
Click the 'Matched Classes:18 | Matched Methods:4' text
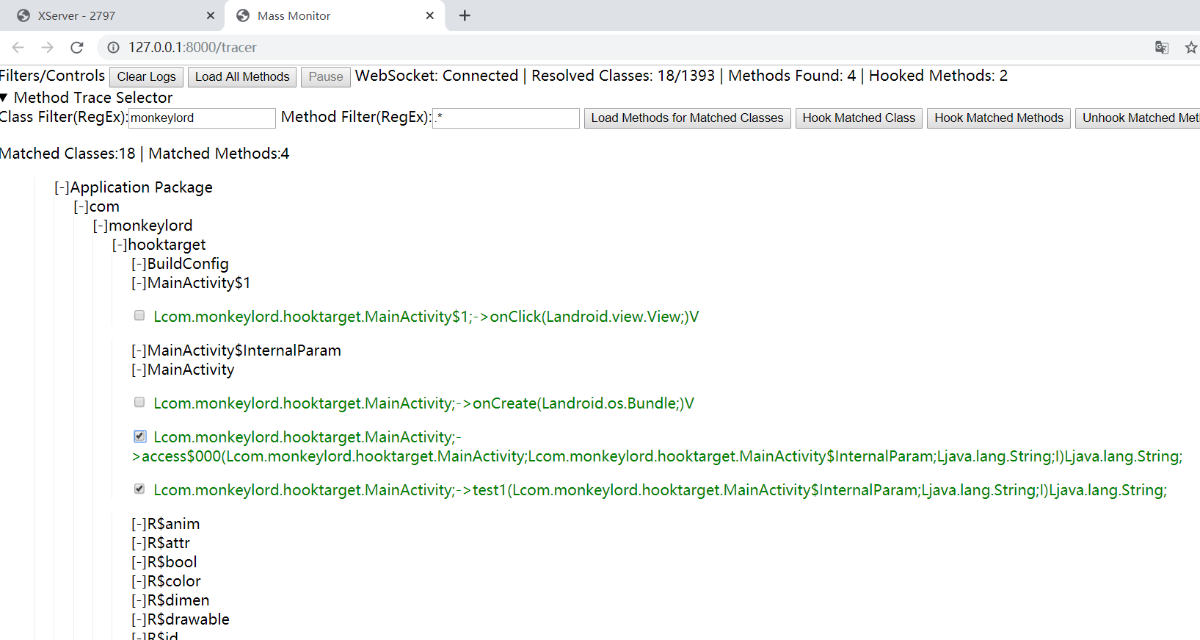145,153
